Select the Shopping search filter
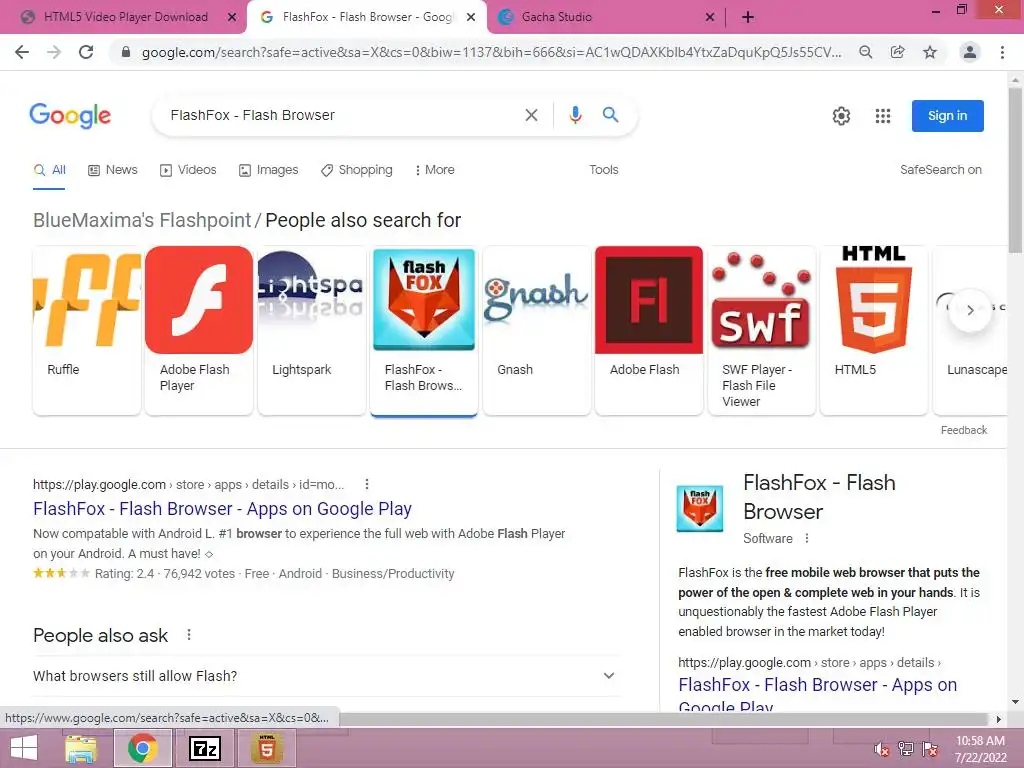Image resolution: width=1024 pixels, height=768 pixels. (x=357, y=170)
